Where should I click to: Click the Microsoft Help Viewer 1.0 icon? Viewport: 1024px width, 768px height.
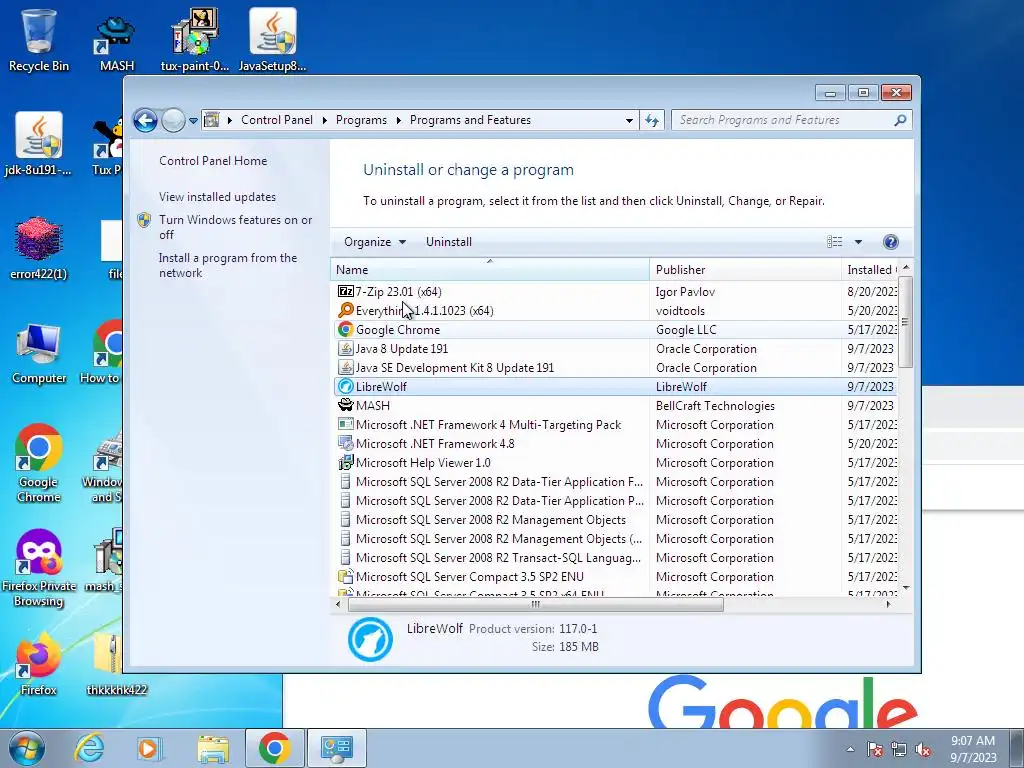point(345,462)
